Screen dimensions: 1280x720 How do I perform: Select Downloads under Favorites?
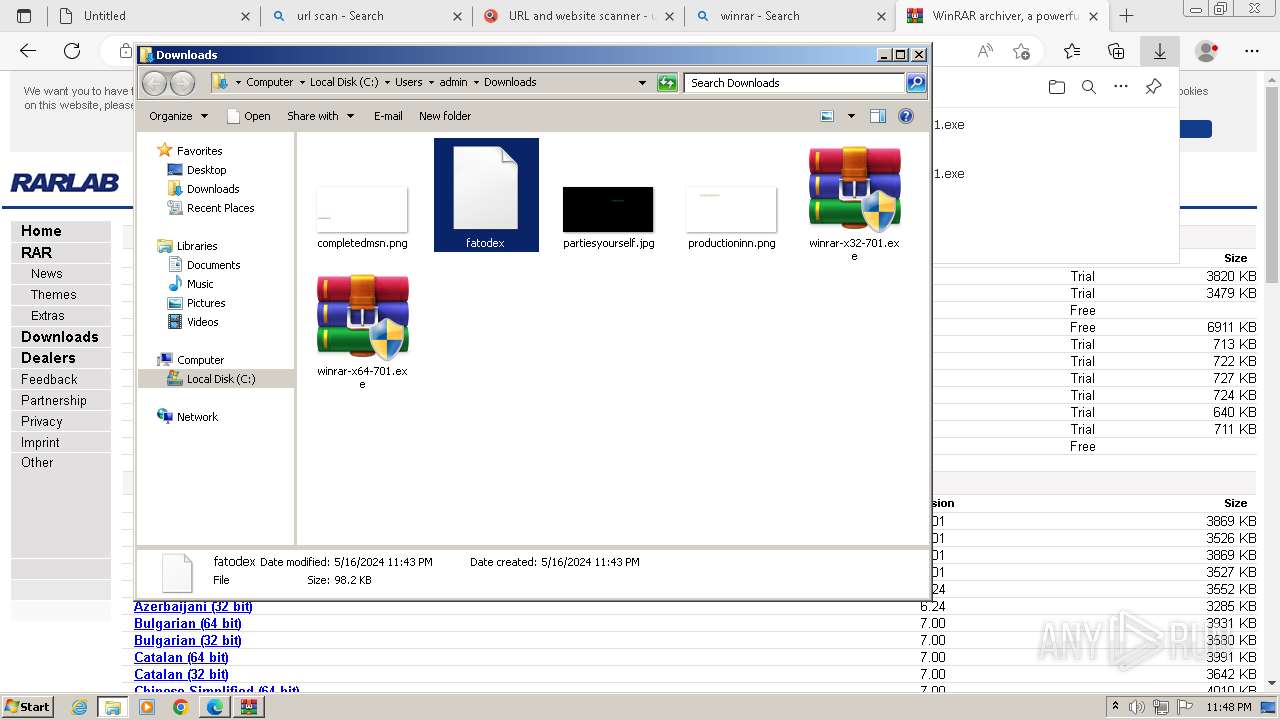[x=213, y=189]
